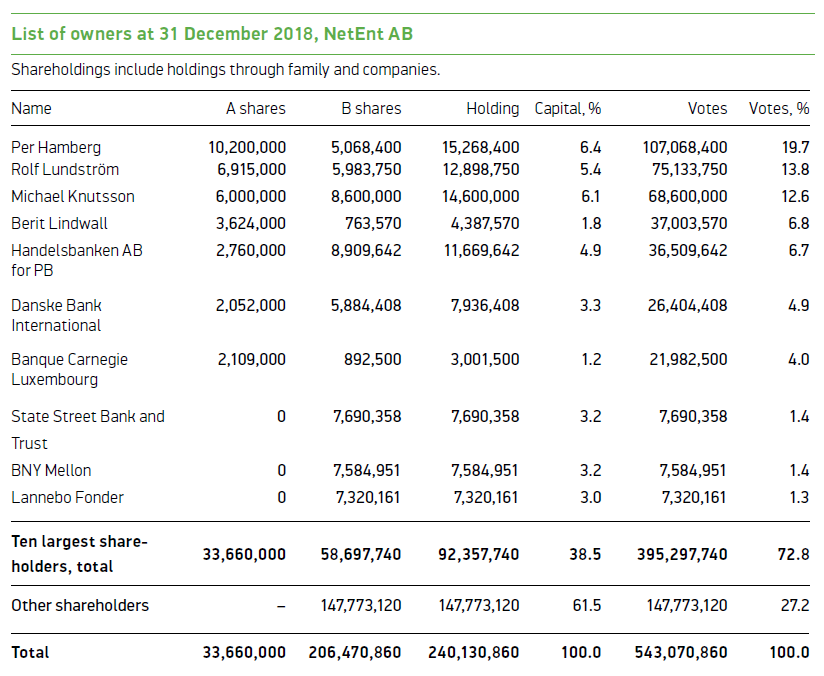Click Other shareholders capital percent 61.5
The width and height of the screenshot is (824, 676).
click(587, 606)
